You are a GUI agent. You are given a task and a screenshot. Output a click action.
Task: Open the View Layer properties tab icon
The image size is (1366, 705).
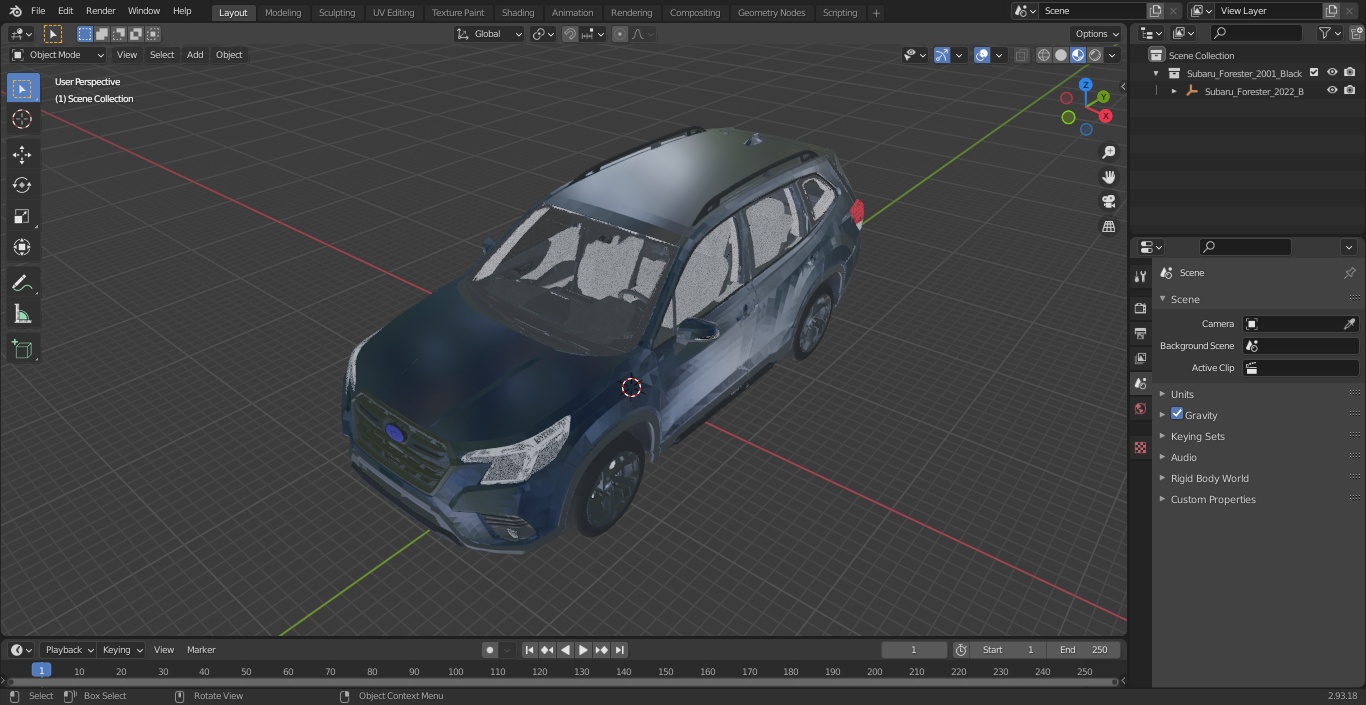click(1140, 358)
